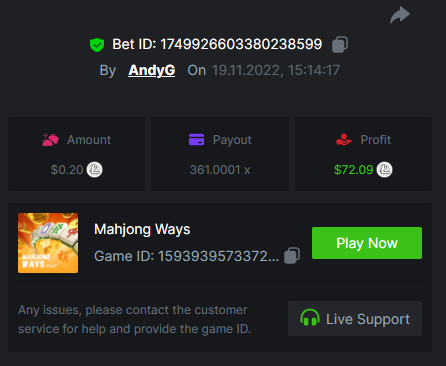Click the coin icon beside $72.09 profit
This screenshot has height=366, width=446.
[384, 170]
